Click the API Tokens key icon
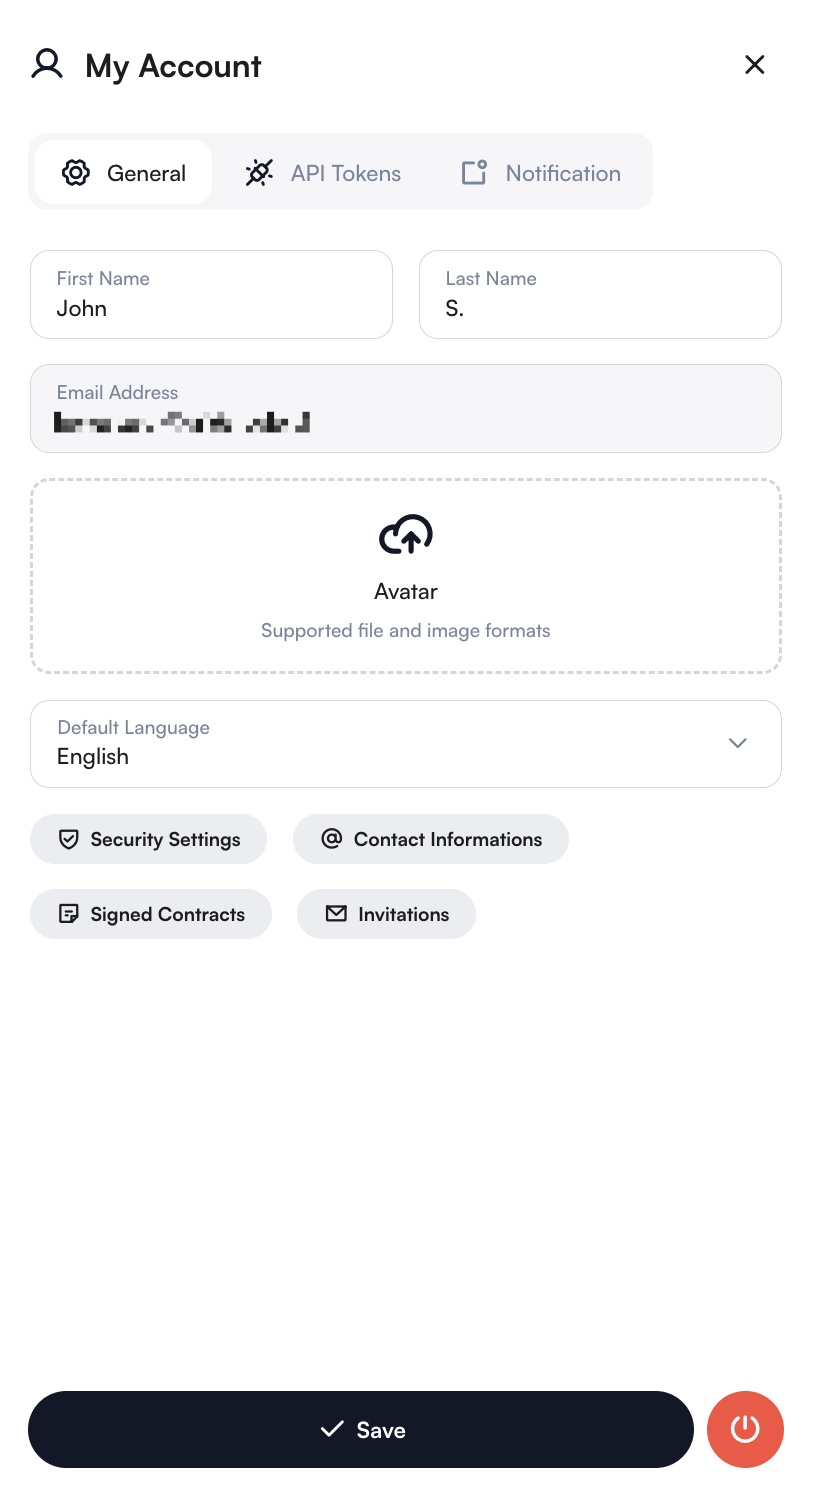The height and width of the screenshot is (1500, 814). coord(259,172)
